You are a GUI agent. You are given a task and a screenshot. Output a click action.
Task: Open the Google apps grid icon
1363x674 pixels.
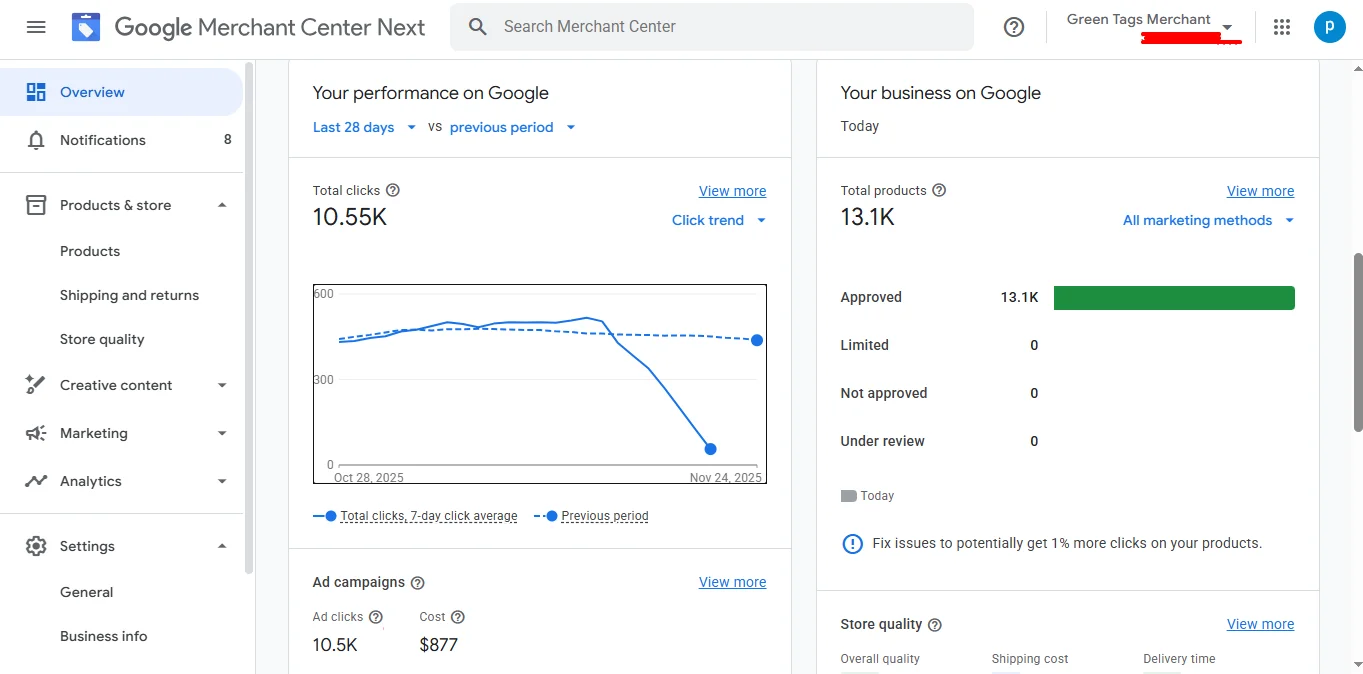pyautogui.click(x=1282, y=27)
